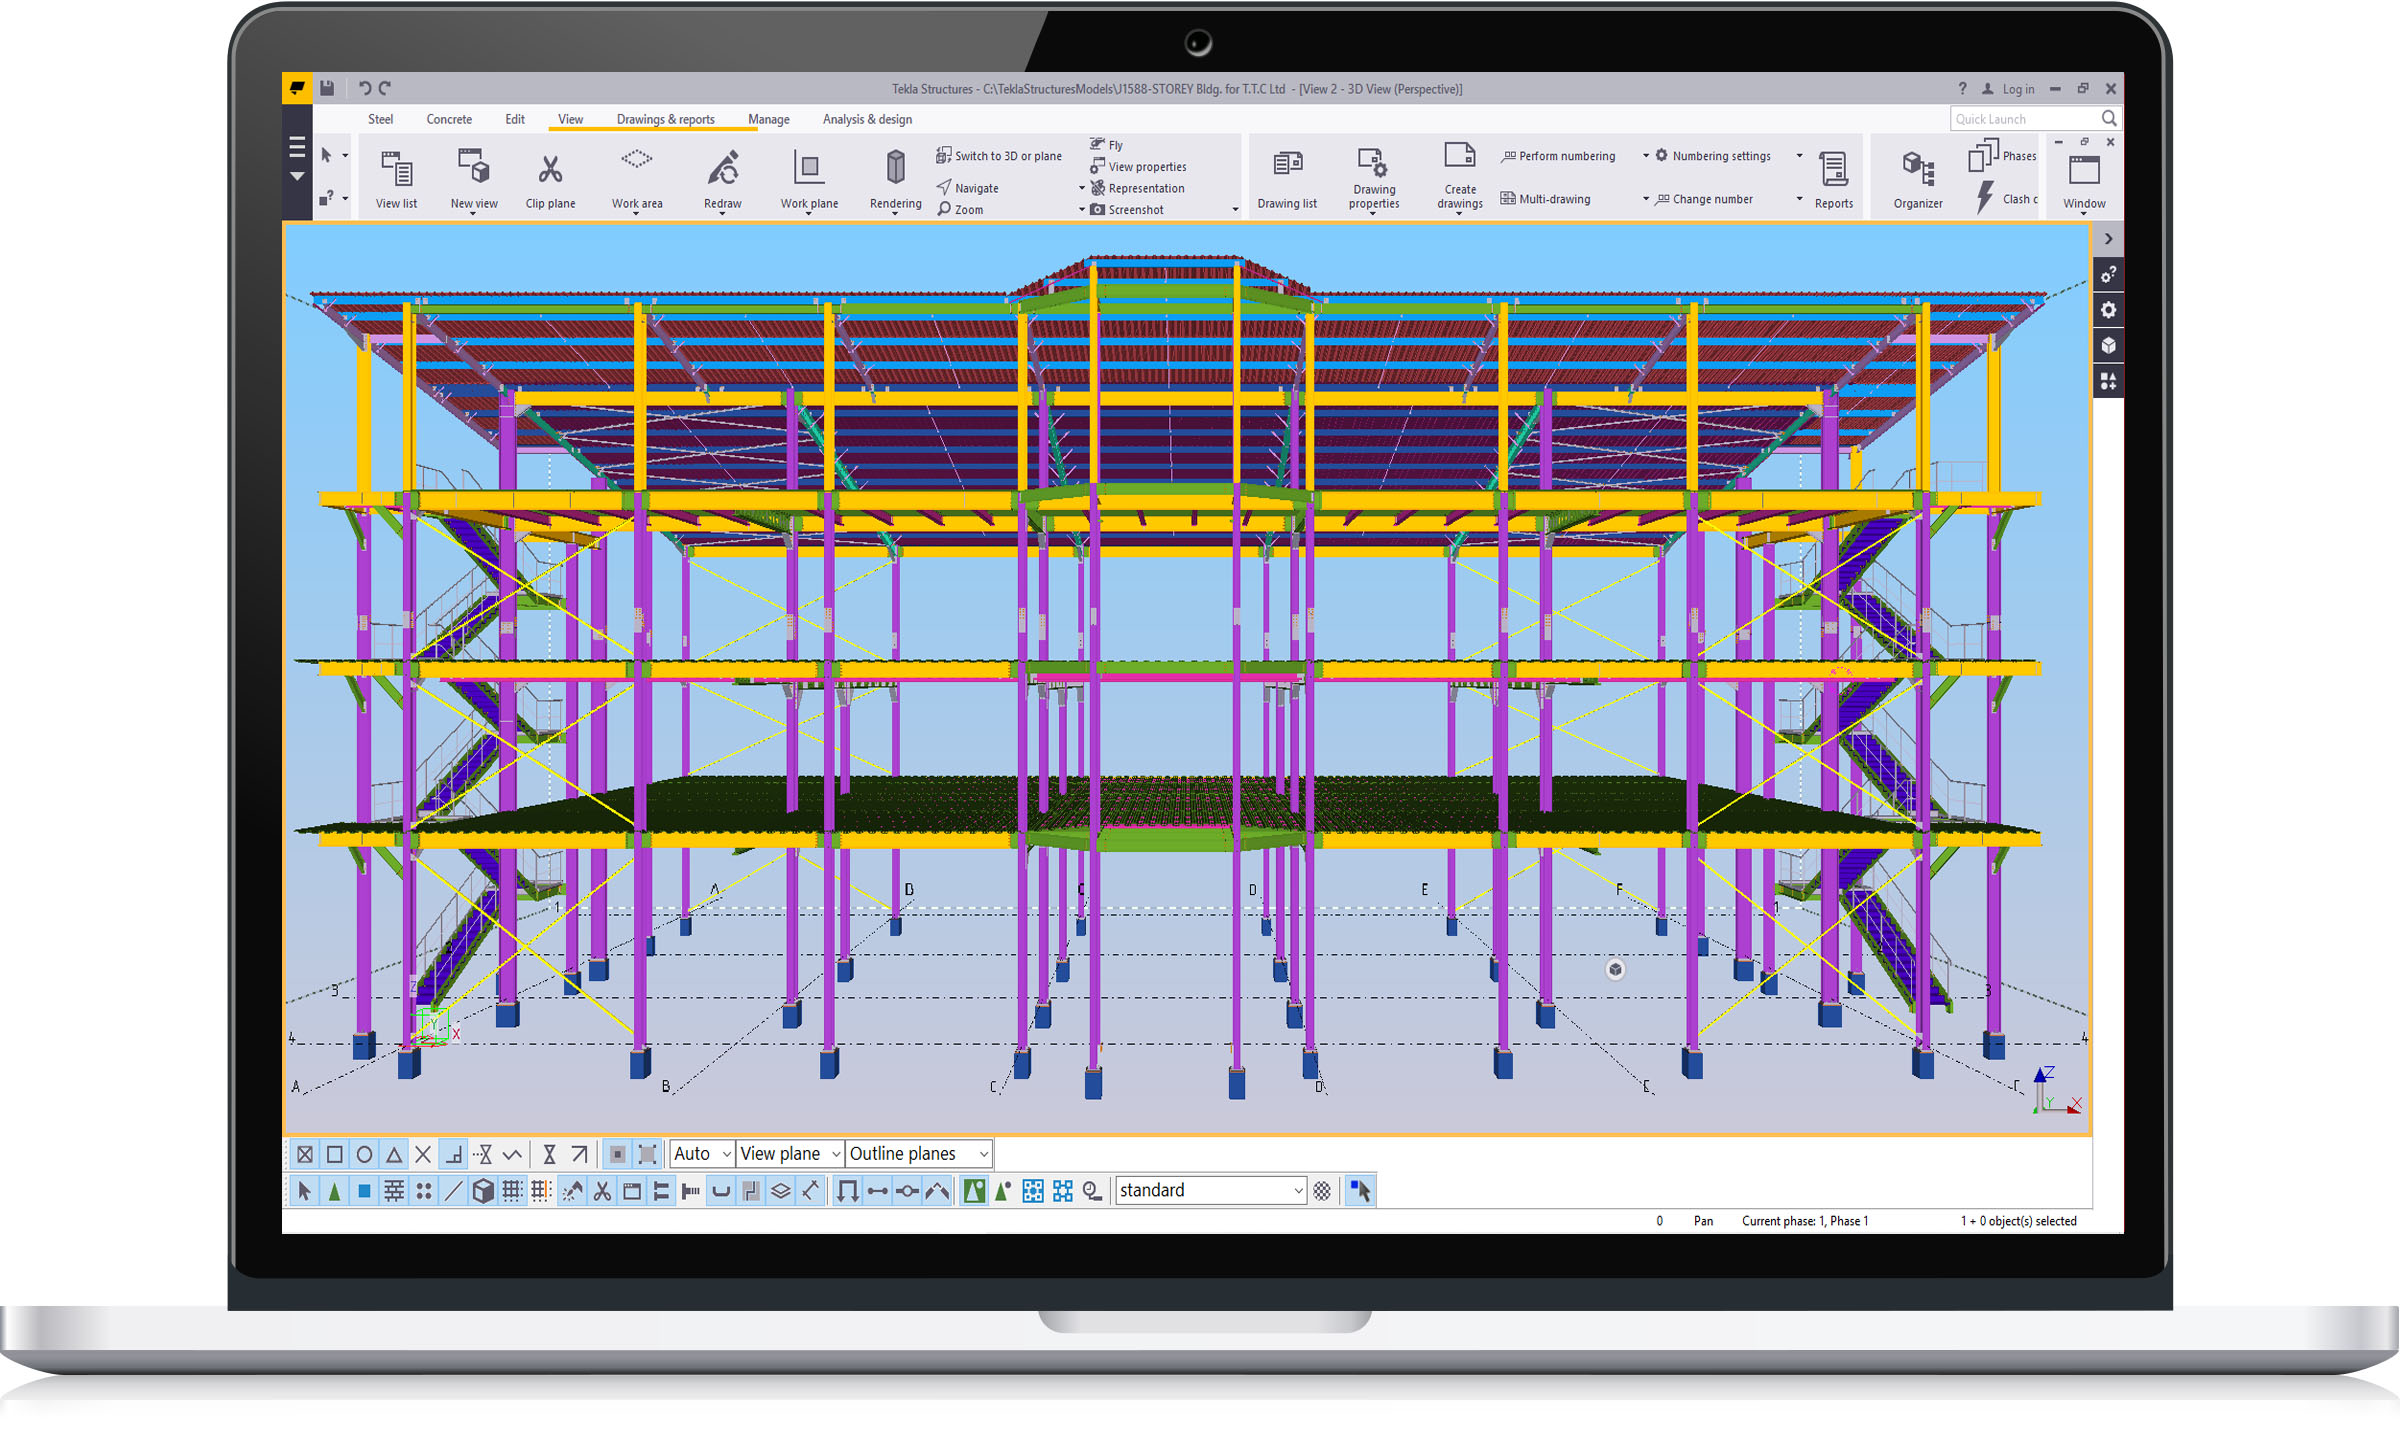Click the help question mark icon
The height and width of the screenshot is (1444, 2400).
(1962, 88)
